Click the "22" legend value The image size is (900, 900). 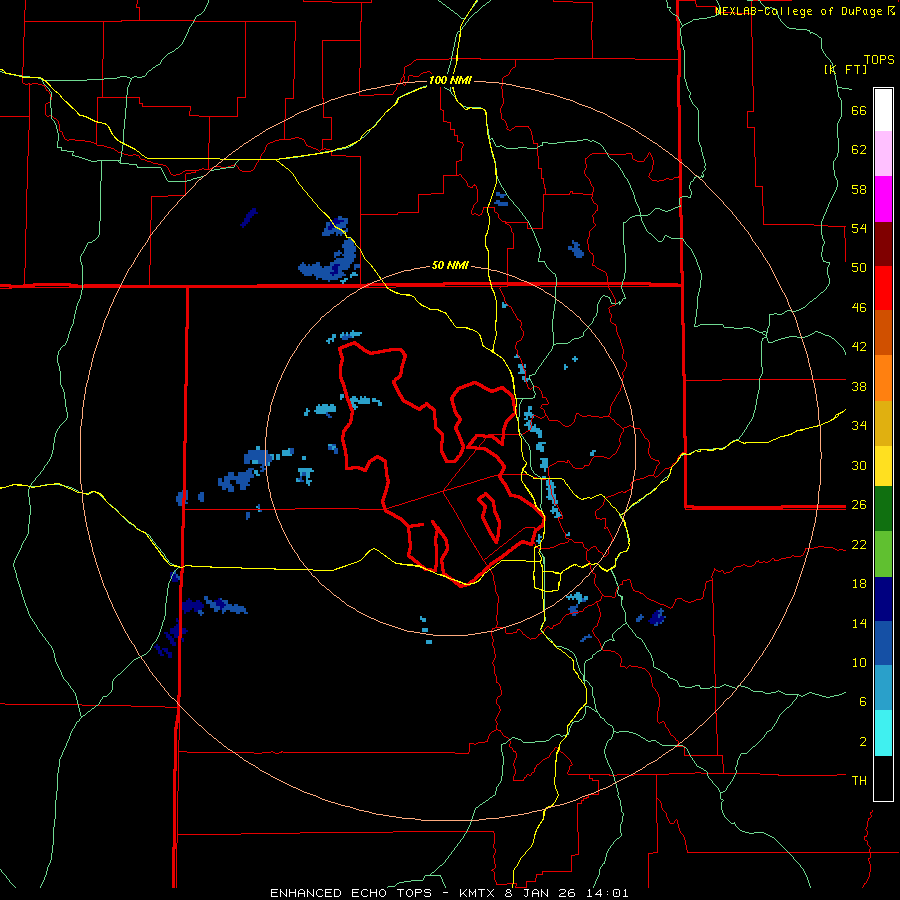[859, 545]
